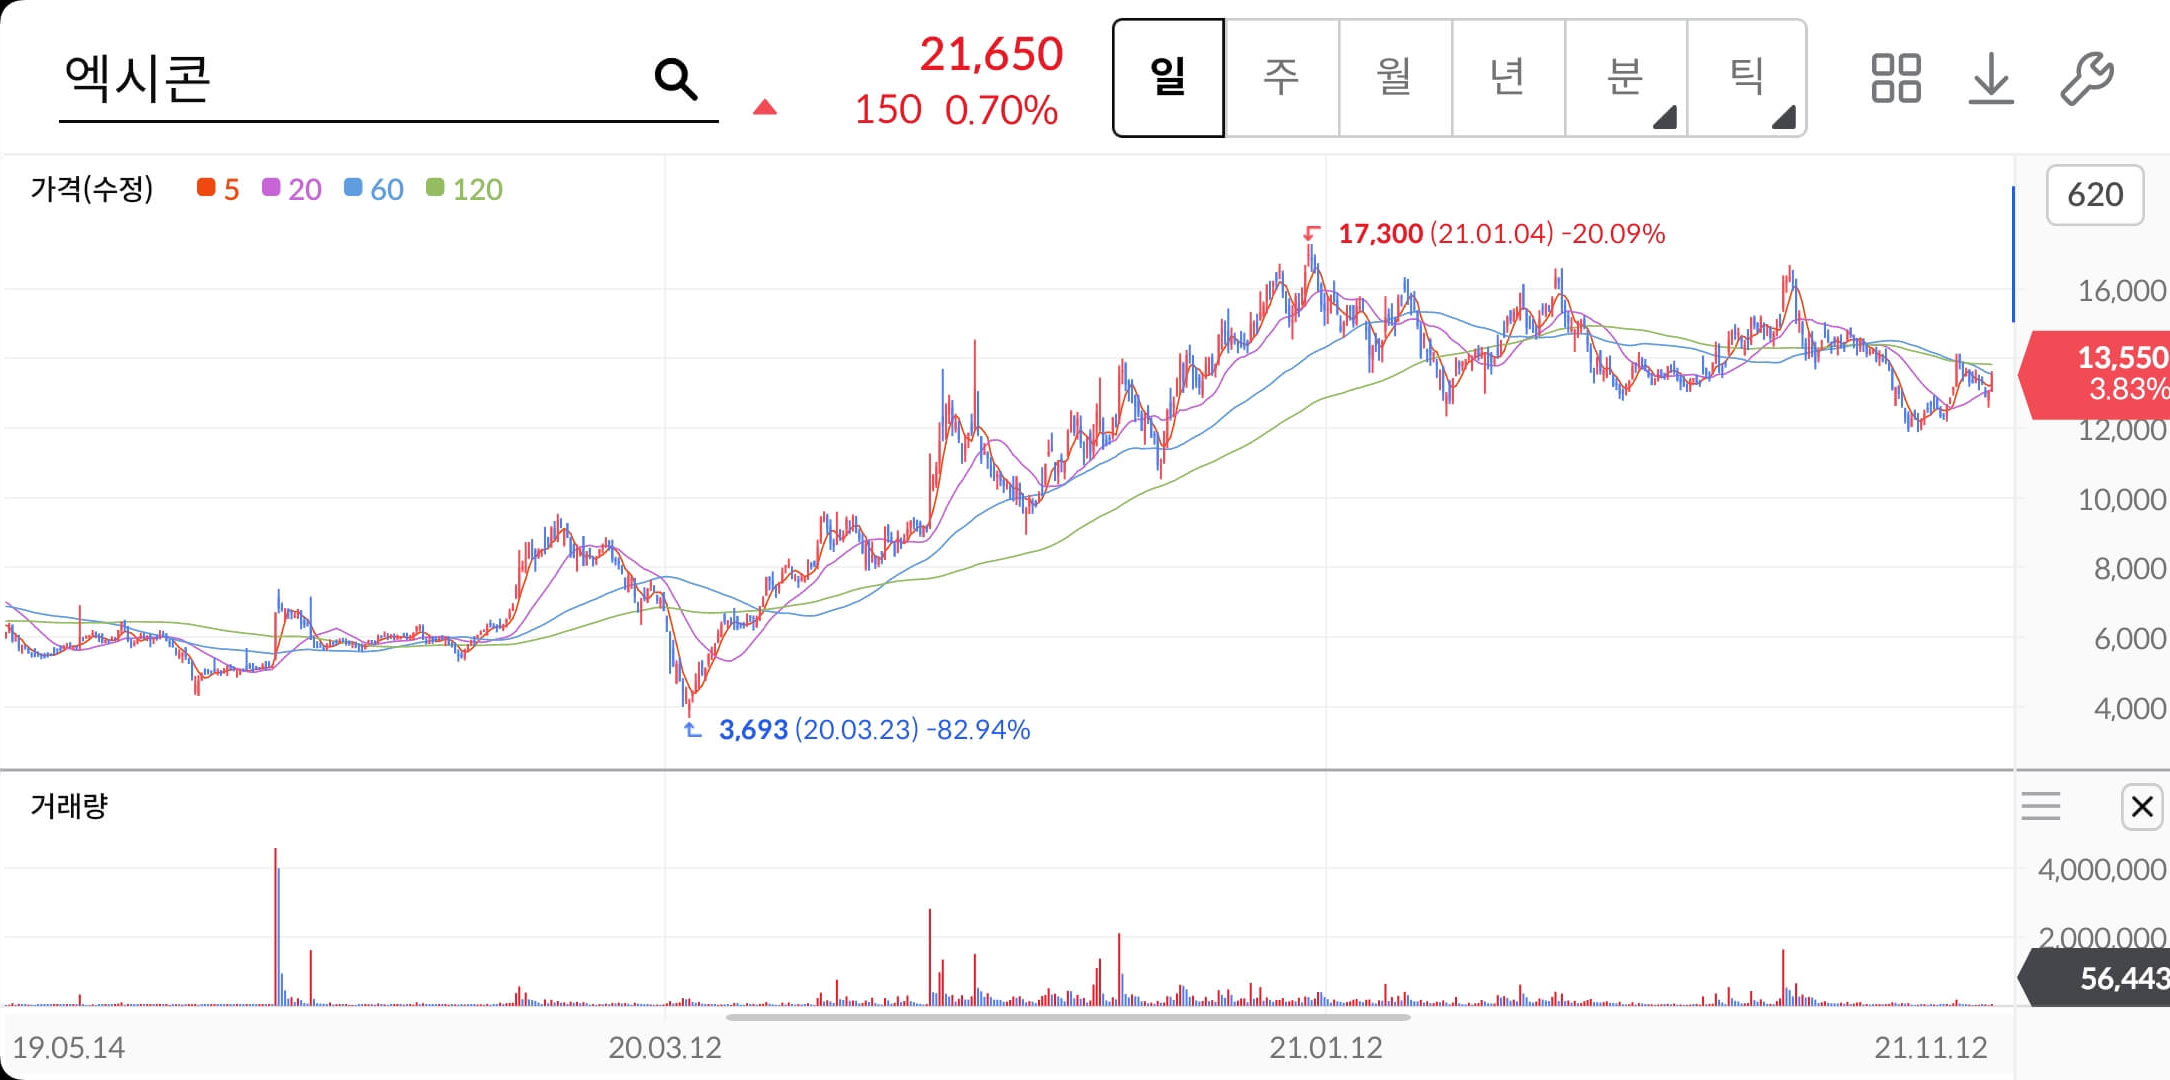Expand options on the 620 value box

pyautogui.click(x=2095, y=195)
